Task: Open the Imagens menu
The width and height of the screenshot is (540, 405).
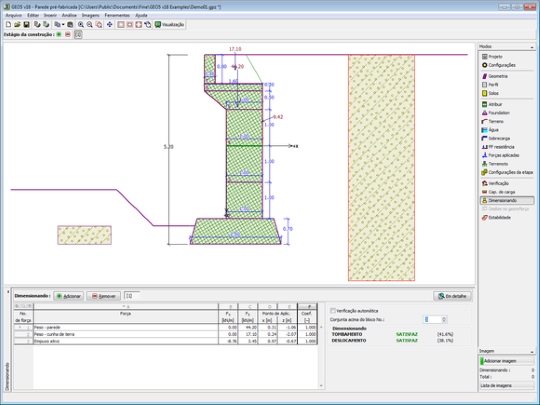Action: (x=91, y=15)
